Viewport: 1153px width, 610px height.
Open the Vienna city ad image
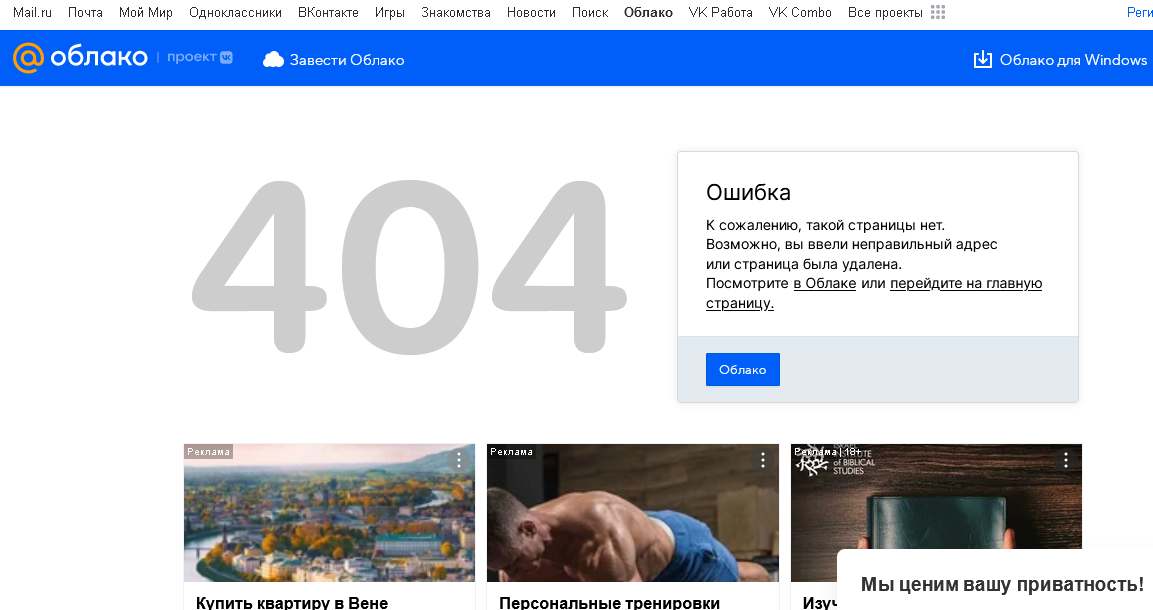(329, 513)
